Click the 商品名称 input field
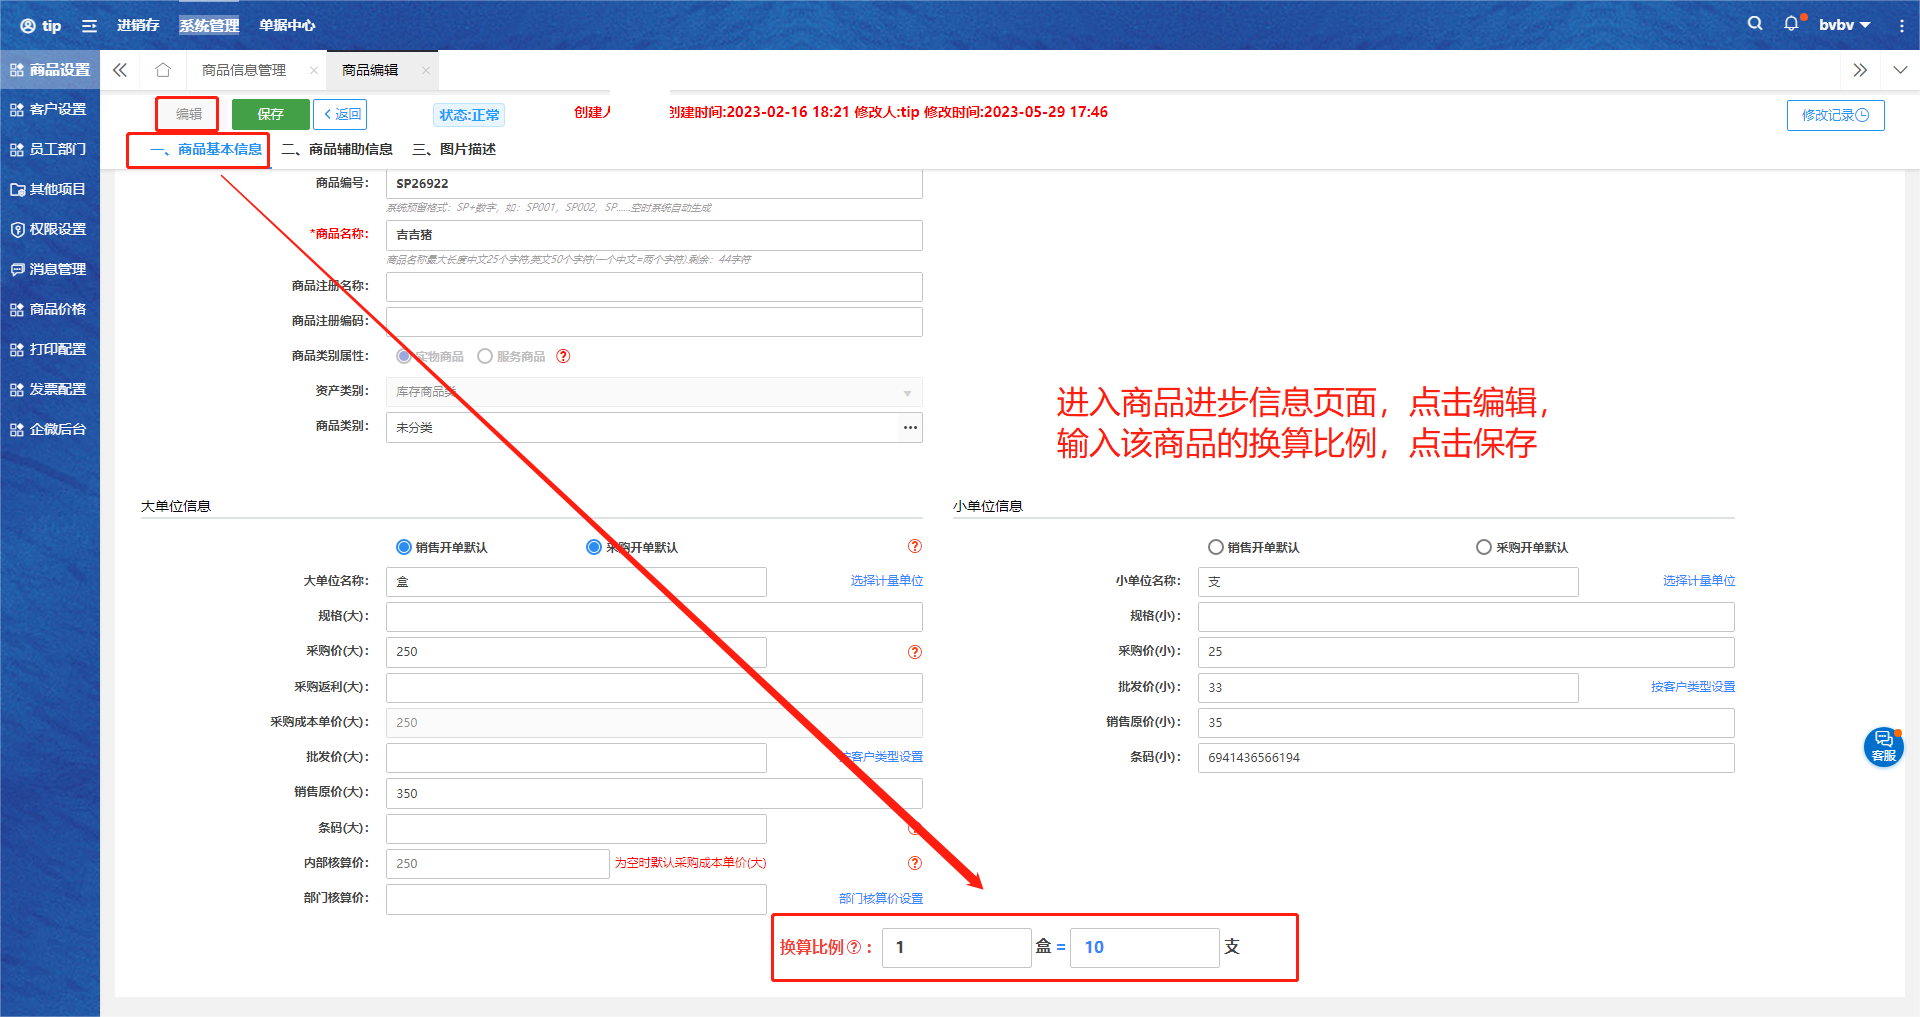 point(653,235)
